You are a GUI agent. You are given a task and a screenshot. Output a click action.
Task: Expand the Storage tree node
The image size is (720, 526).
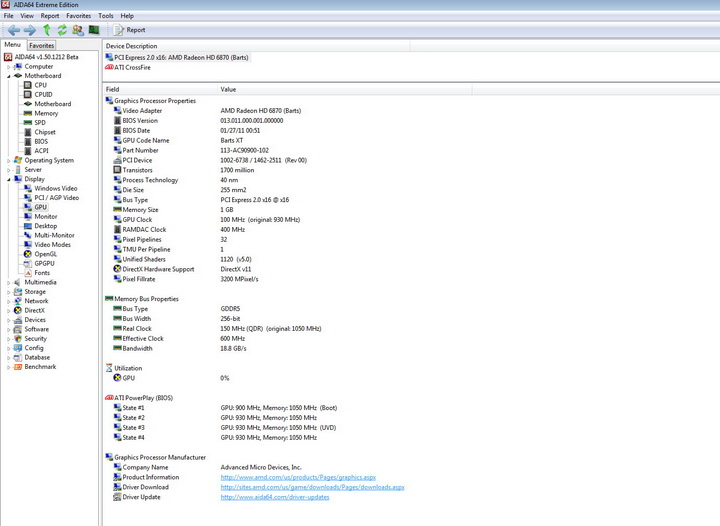pyautogui.click(x=8, y=292)
